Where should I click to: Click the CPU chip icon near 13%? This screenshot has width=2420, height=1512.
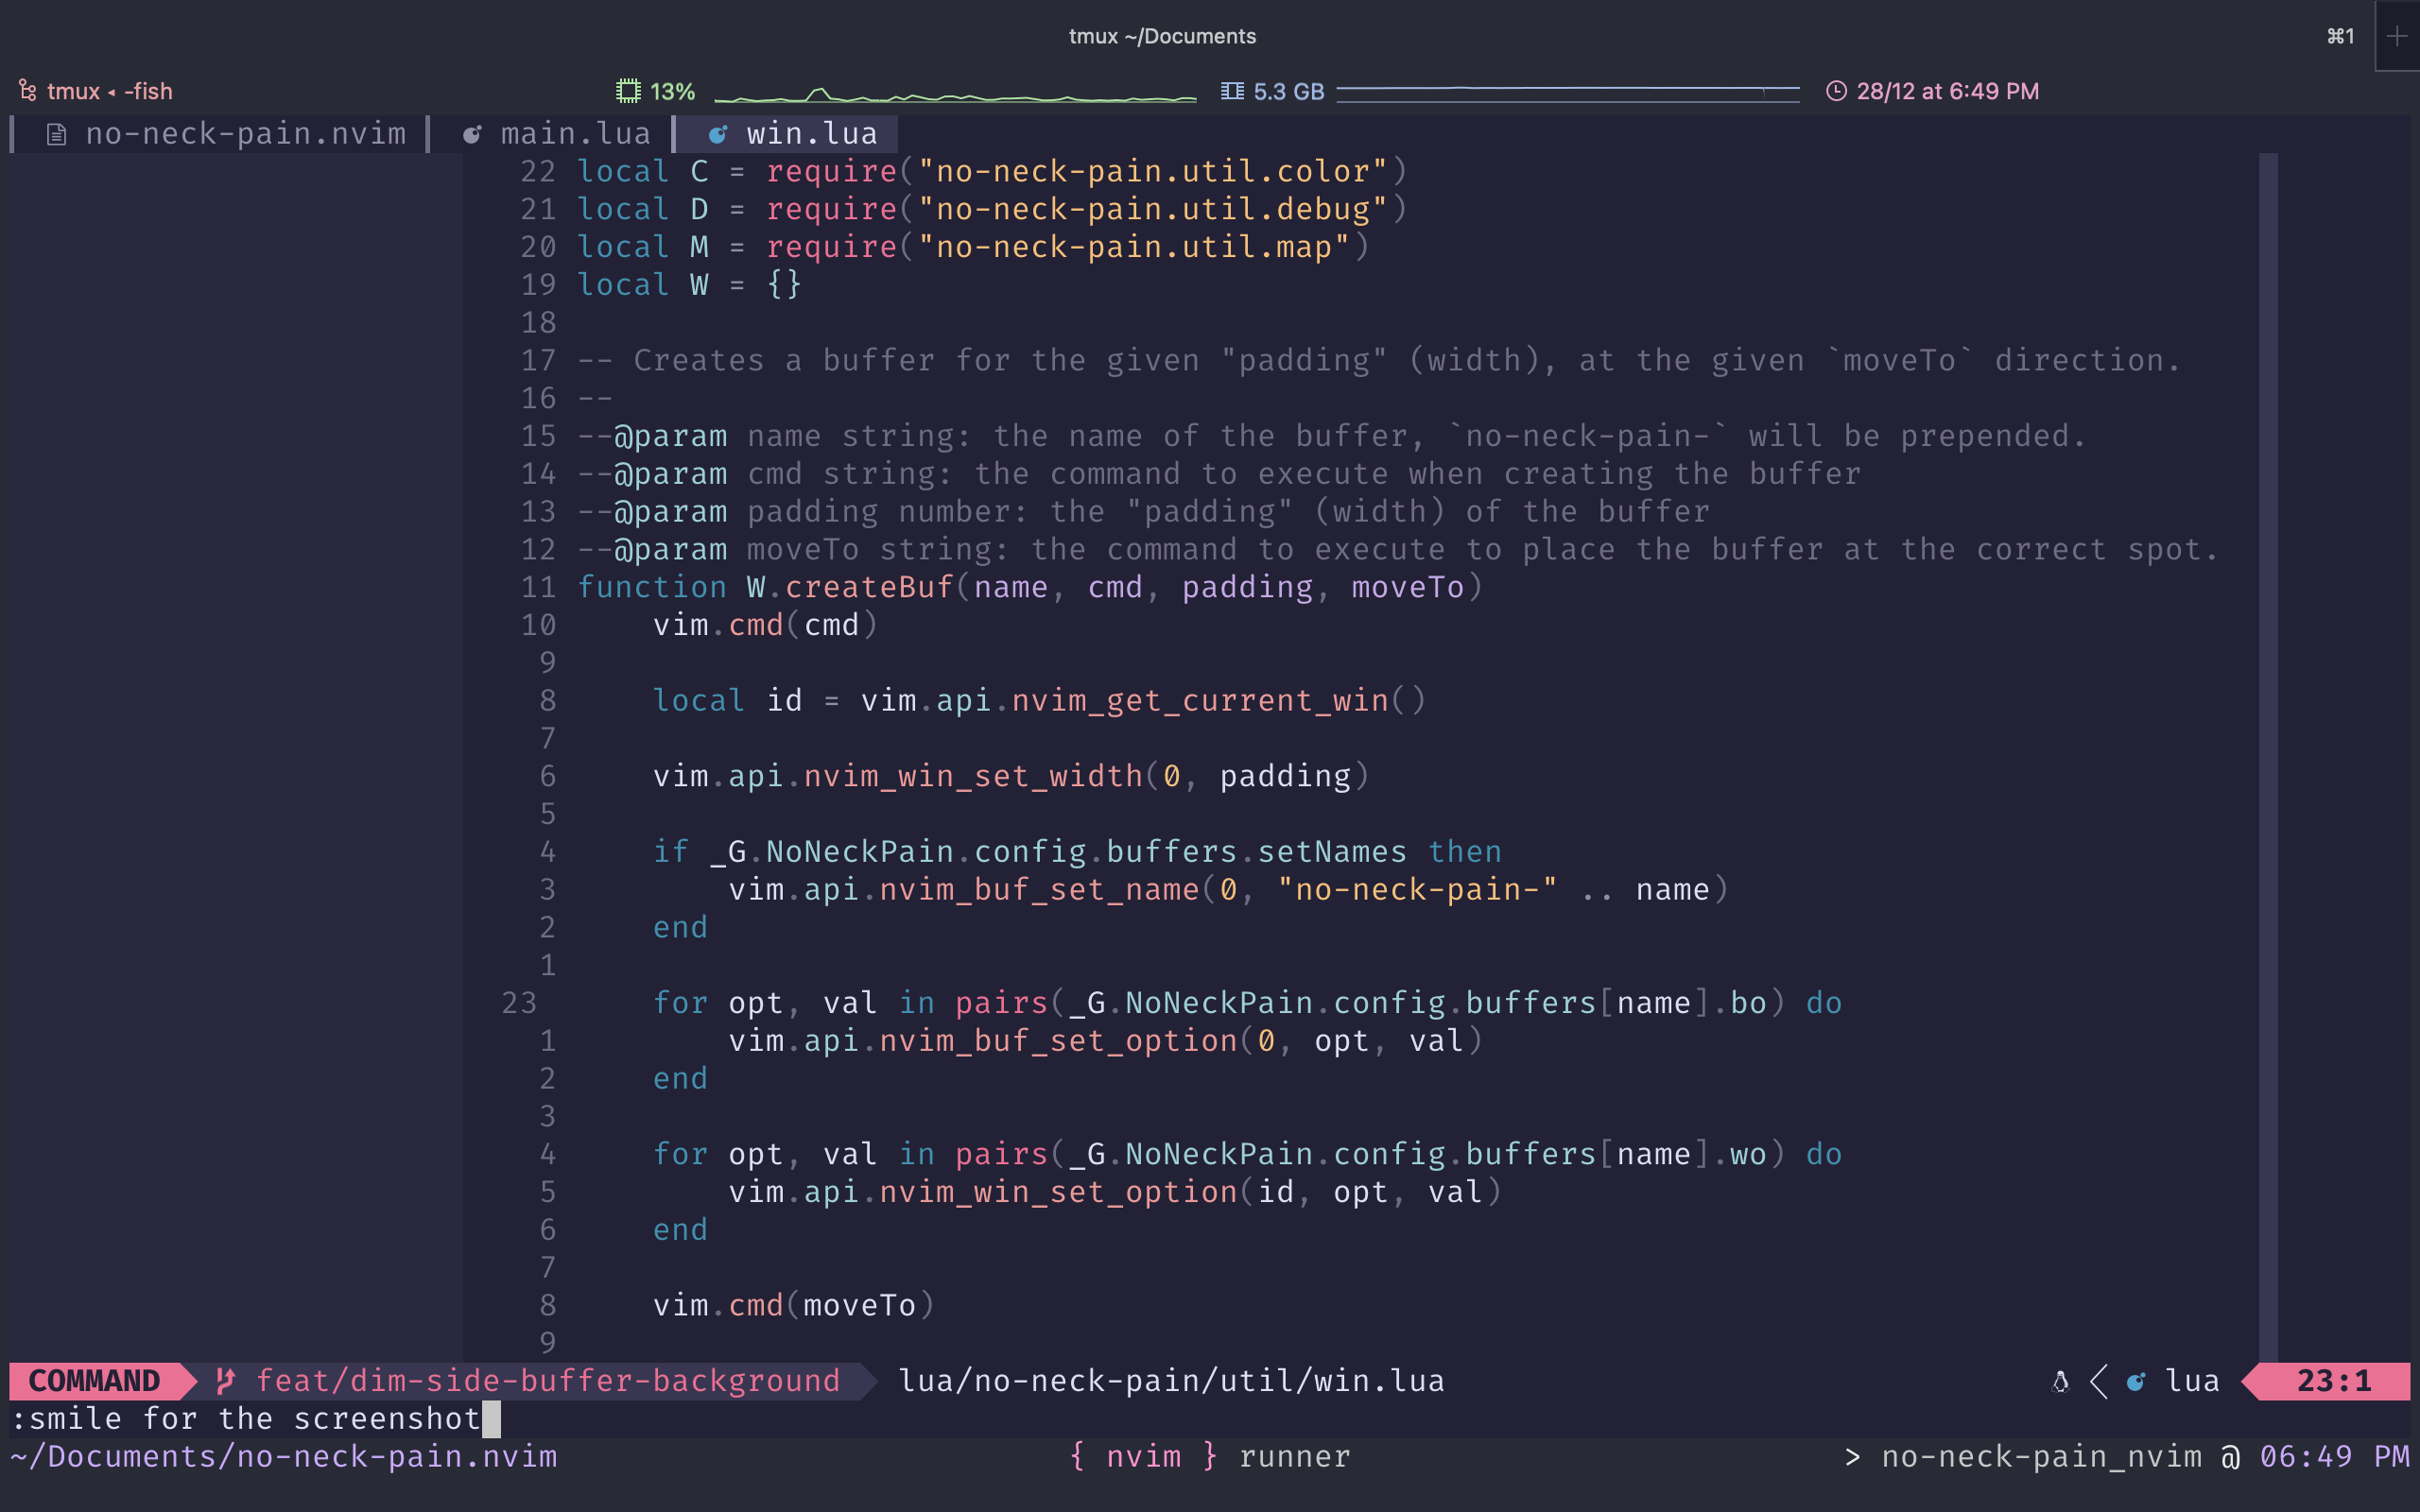pos(629,90)
